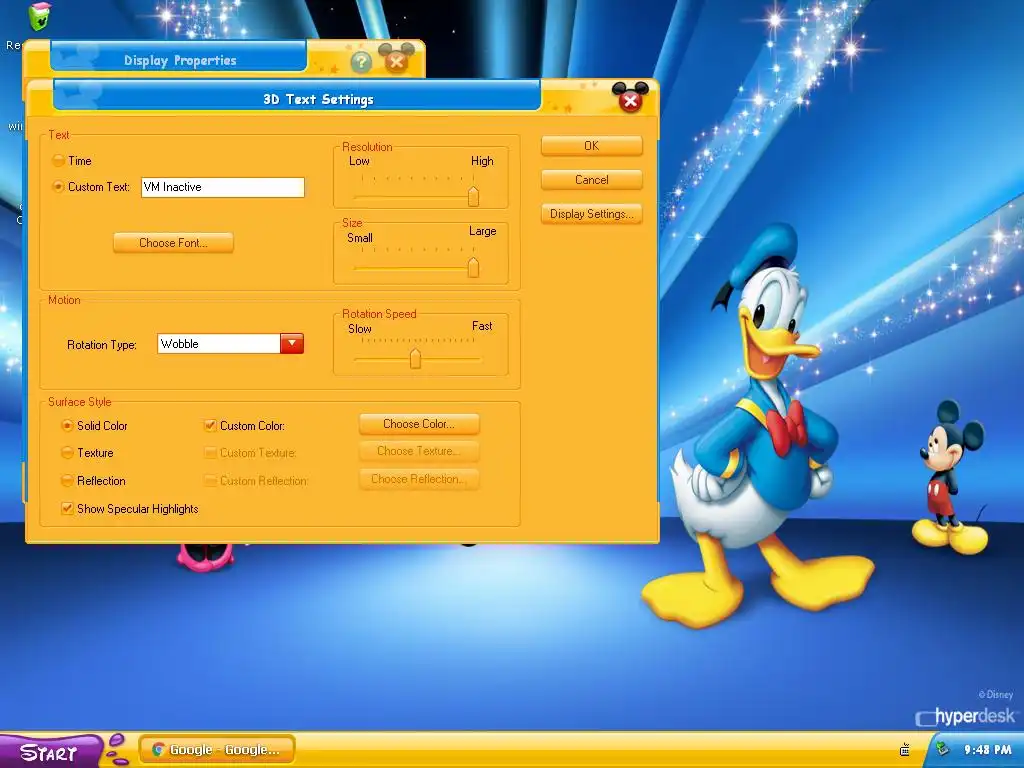Click the system clock showing 9:48 PM

(x=988, y=750)
